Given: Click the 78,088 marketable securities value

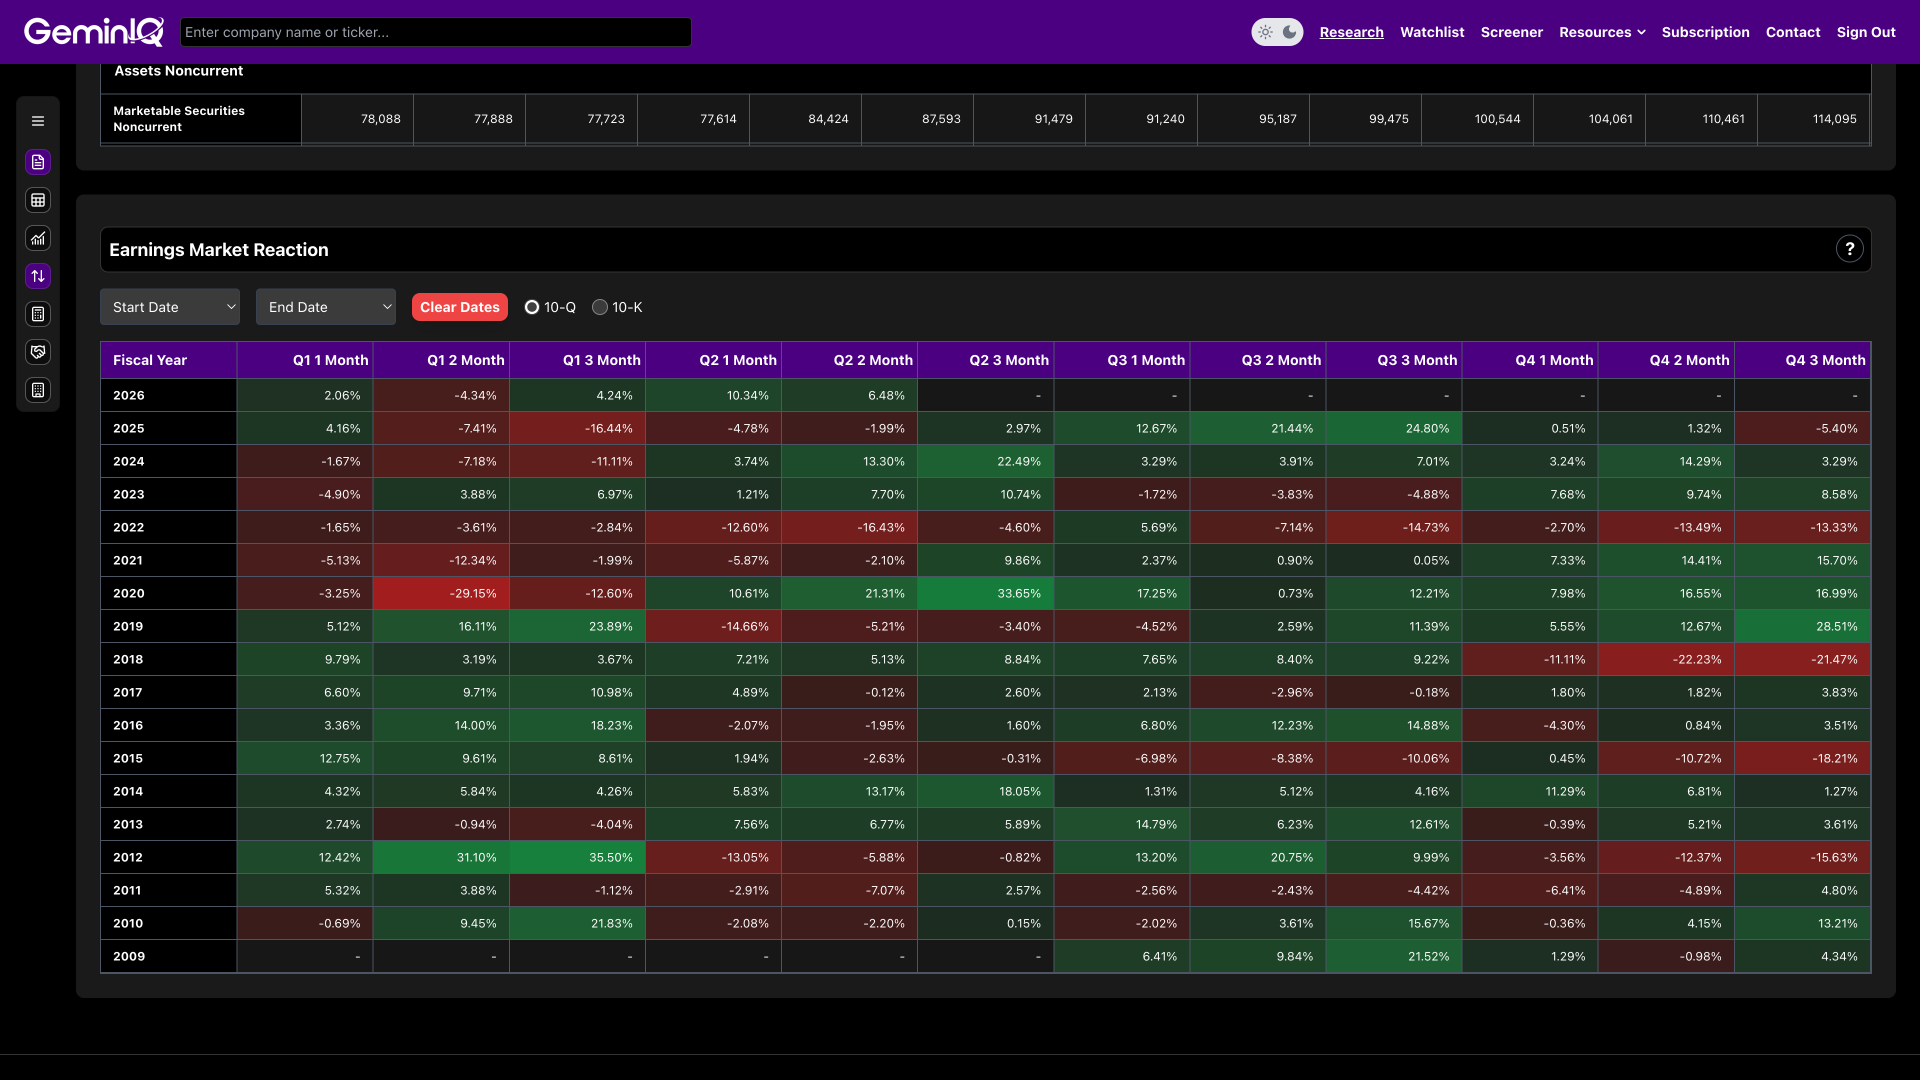Looking at the screenshot, I should [357, 119].
